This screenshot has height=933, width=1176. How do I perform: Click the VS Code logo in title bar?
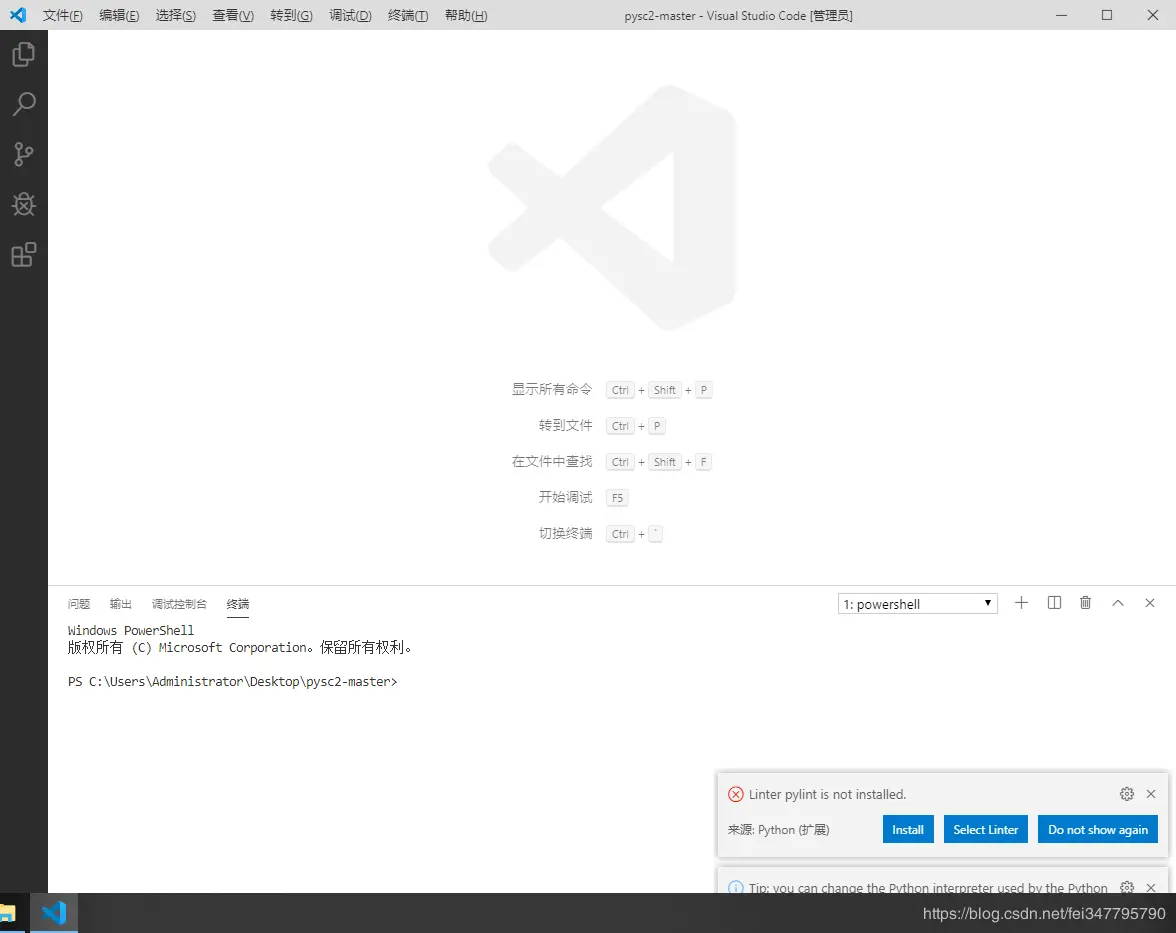(x=17, y=15)
